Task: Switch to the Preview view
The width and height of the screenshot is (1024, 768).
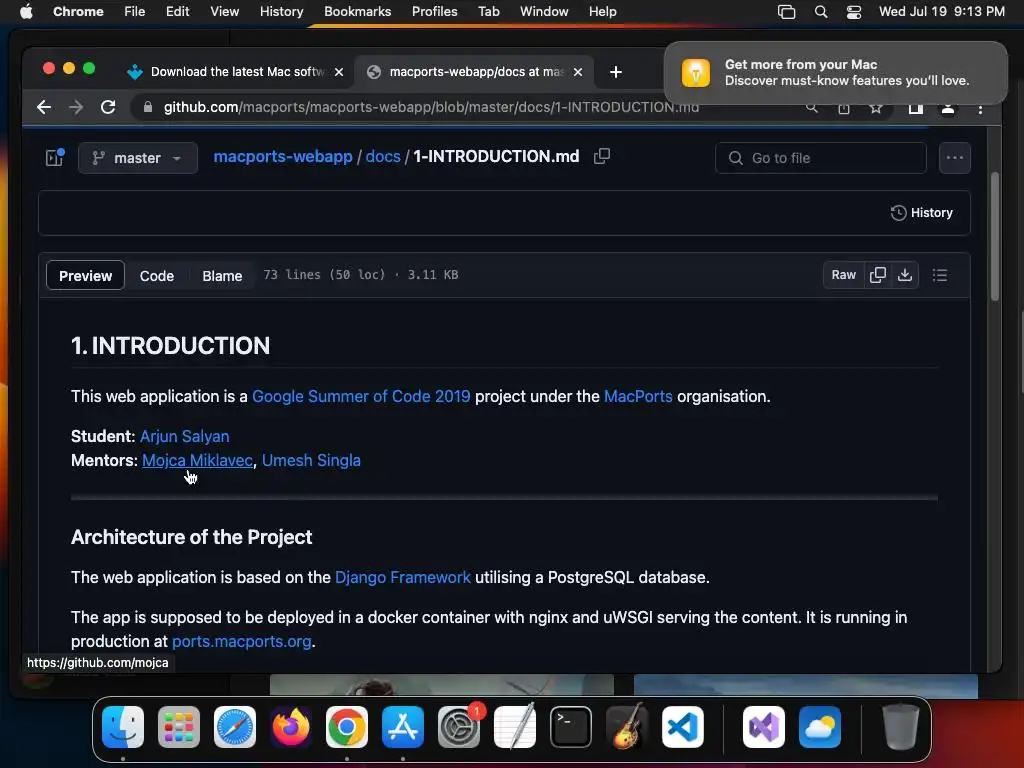Action: [x=86, y=276]
